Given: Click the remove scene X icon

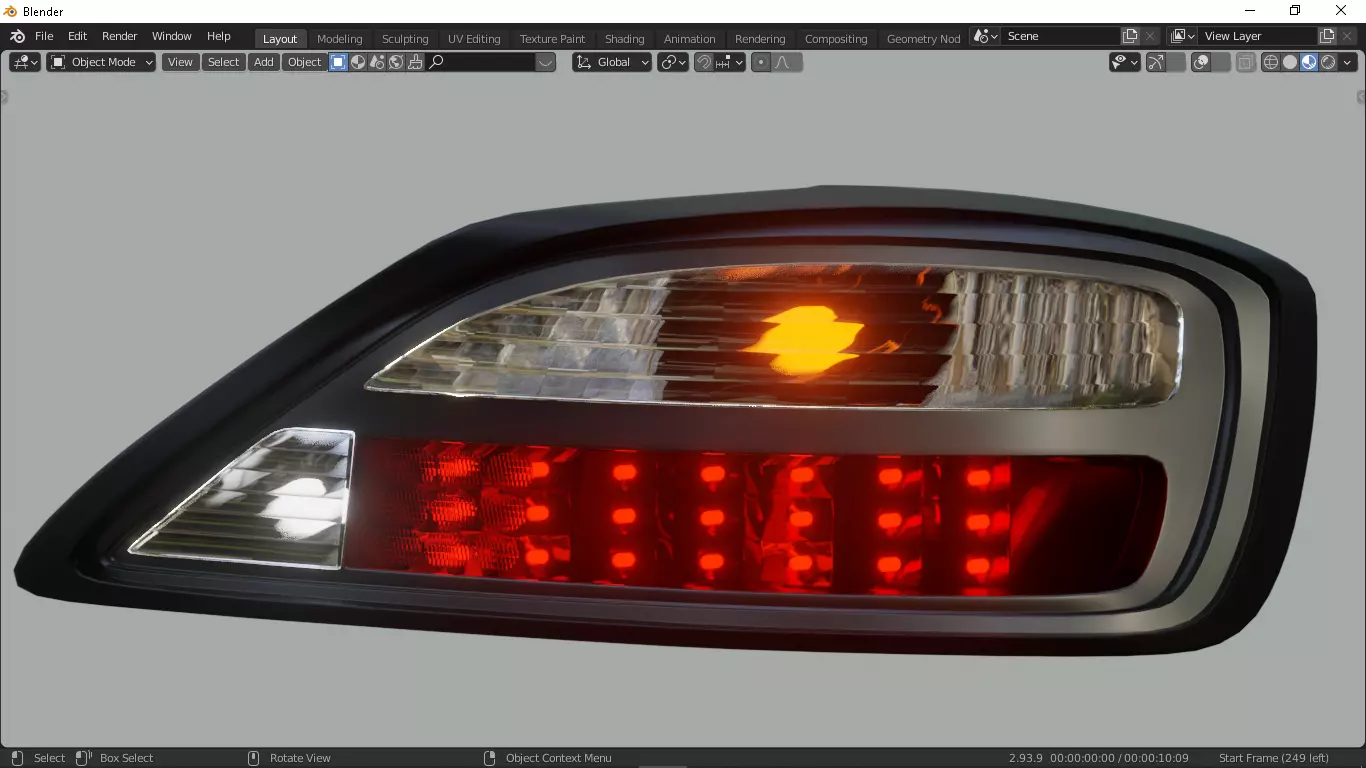Looking at the screenshot, I should [1150, 36].
